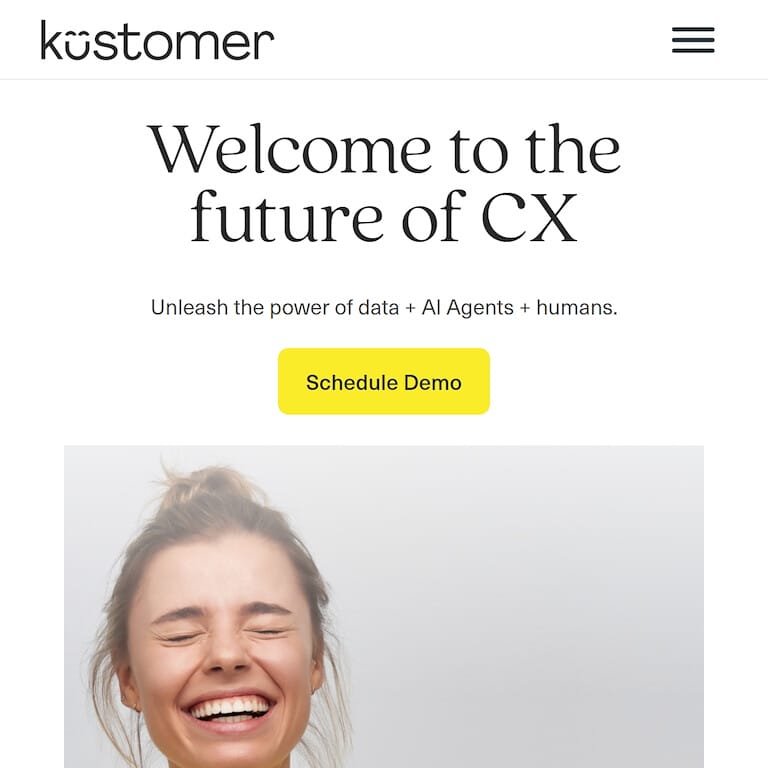
Task: Click the Kustomer logo
Action: [x=157, y=40]
